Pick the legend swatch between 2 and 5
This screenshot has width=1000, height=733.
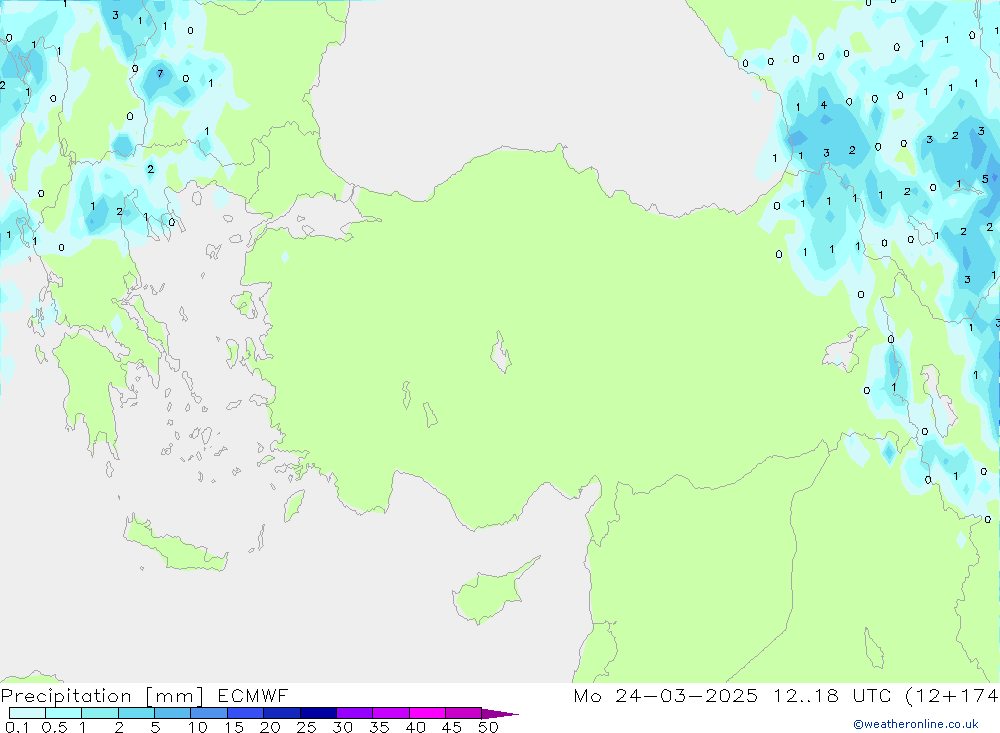(136, 713)
